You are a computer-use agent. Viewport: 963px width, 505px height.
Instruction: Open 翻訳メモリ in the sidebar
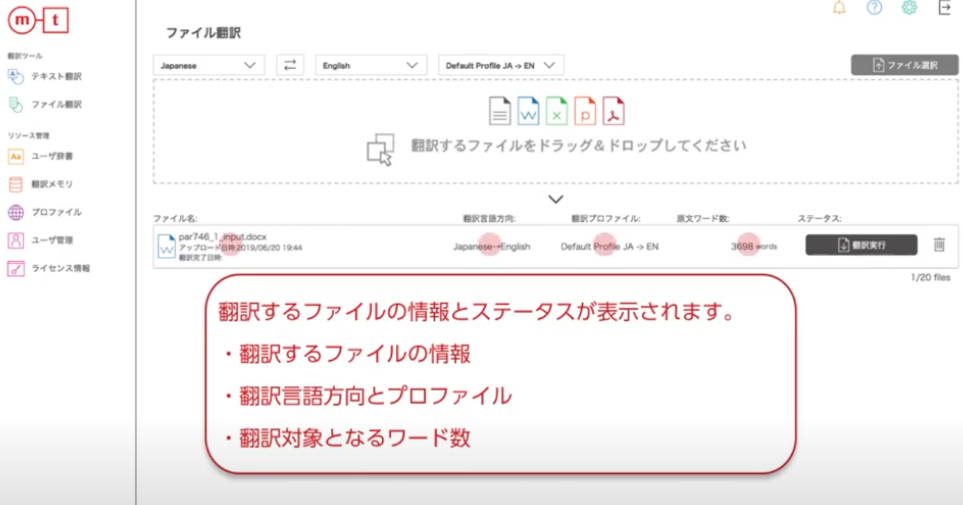pos(52,184)
